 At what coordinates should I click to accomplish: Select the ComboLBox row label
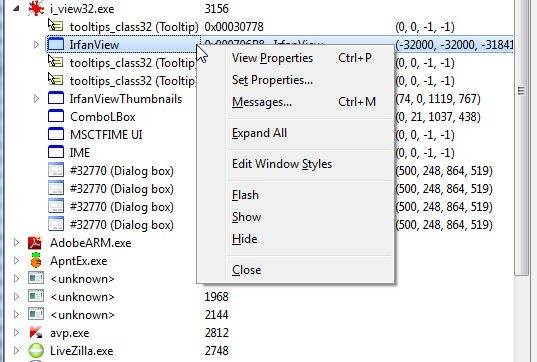tap(102, 117)
